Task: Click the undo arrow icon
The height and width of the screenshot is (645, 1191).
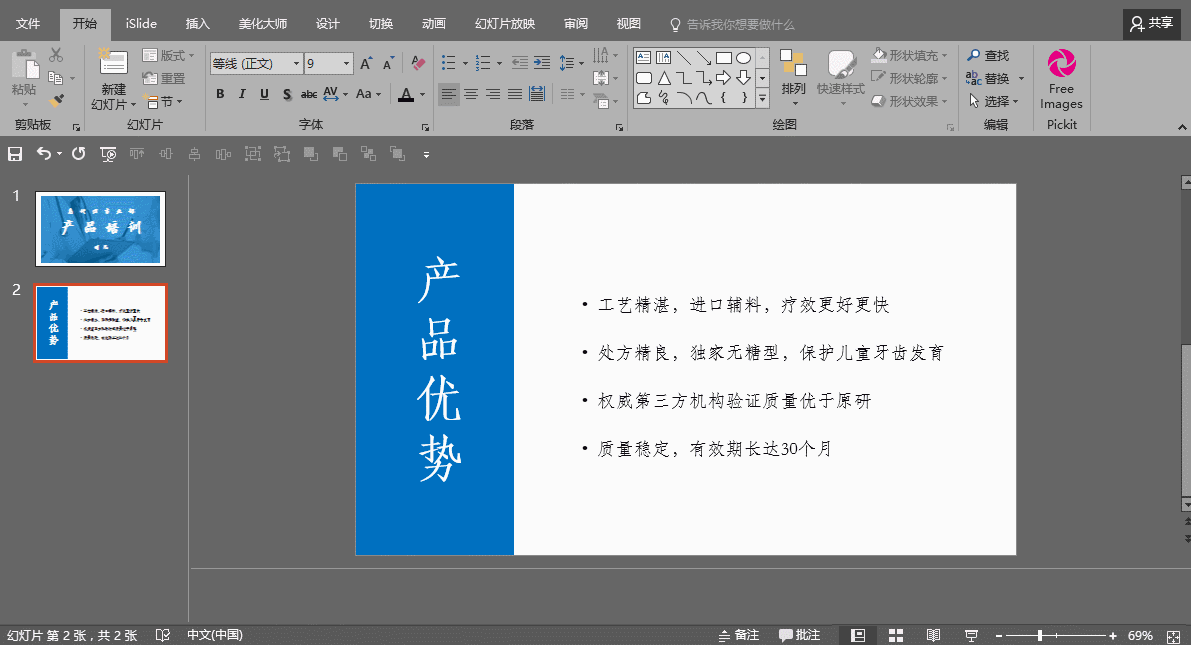Action: pyautogui.click(x=43, y=154)
